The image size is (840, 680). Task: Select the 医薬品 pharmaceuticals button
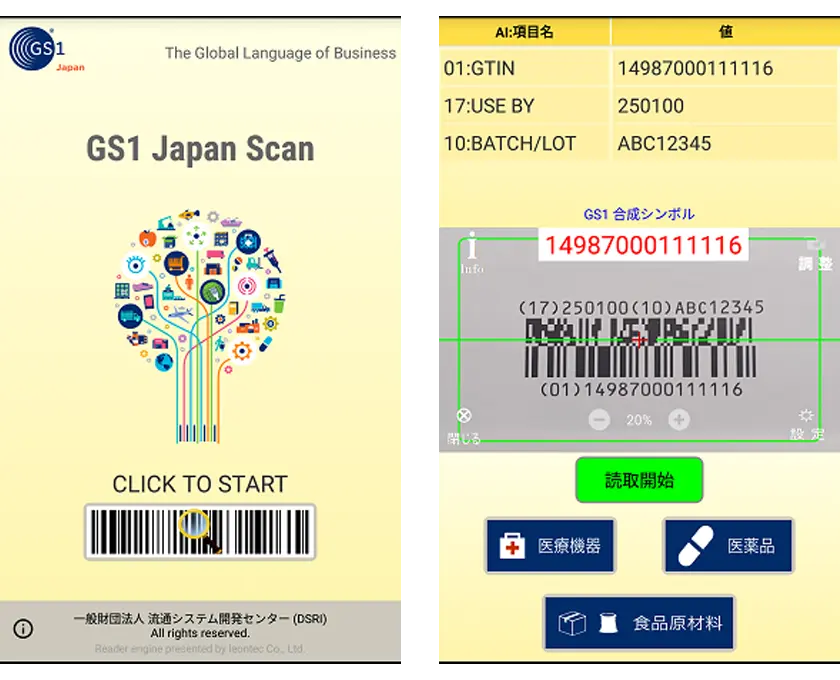[x=728, y=546]
